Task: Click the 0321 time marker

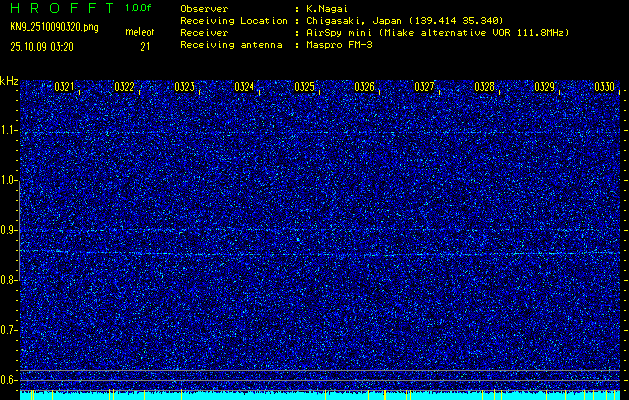Action: click(64, 87)
